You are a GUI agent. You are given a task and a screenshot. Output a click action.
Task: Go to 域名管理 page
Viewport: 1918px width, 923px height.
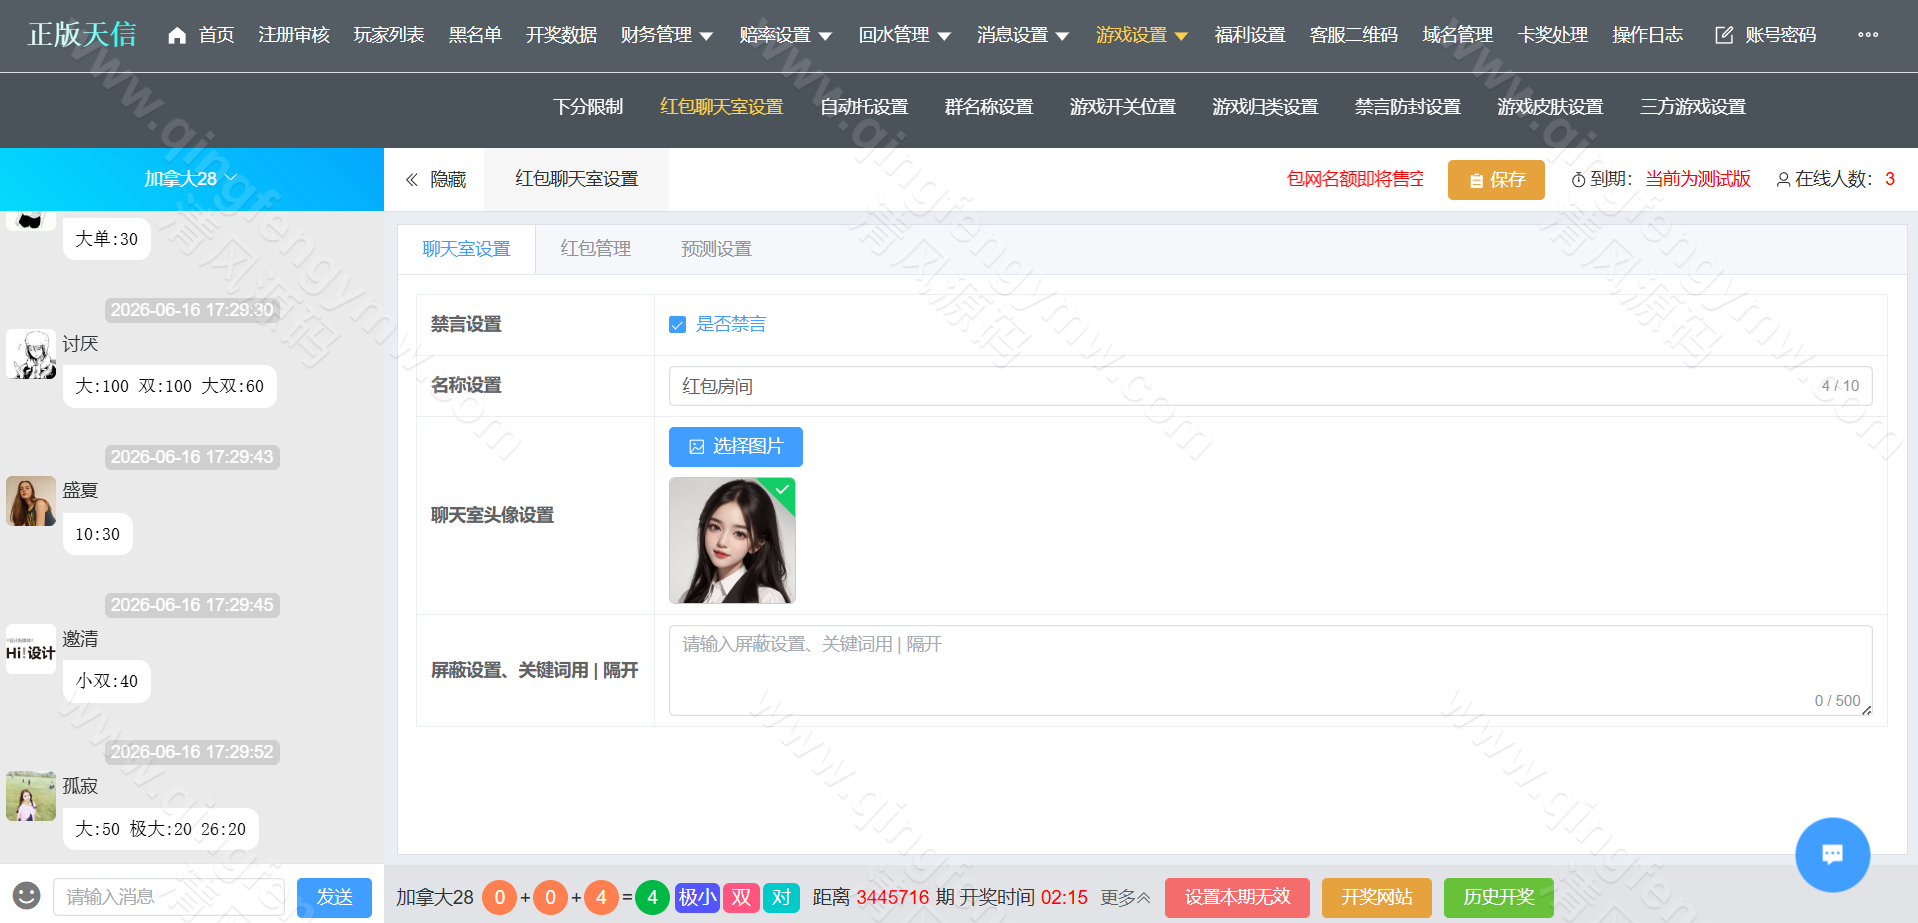1458,35
